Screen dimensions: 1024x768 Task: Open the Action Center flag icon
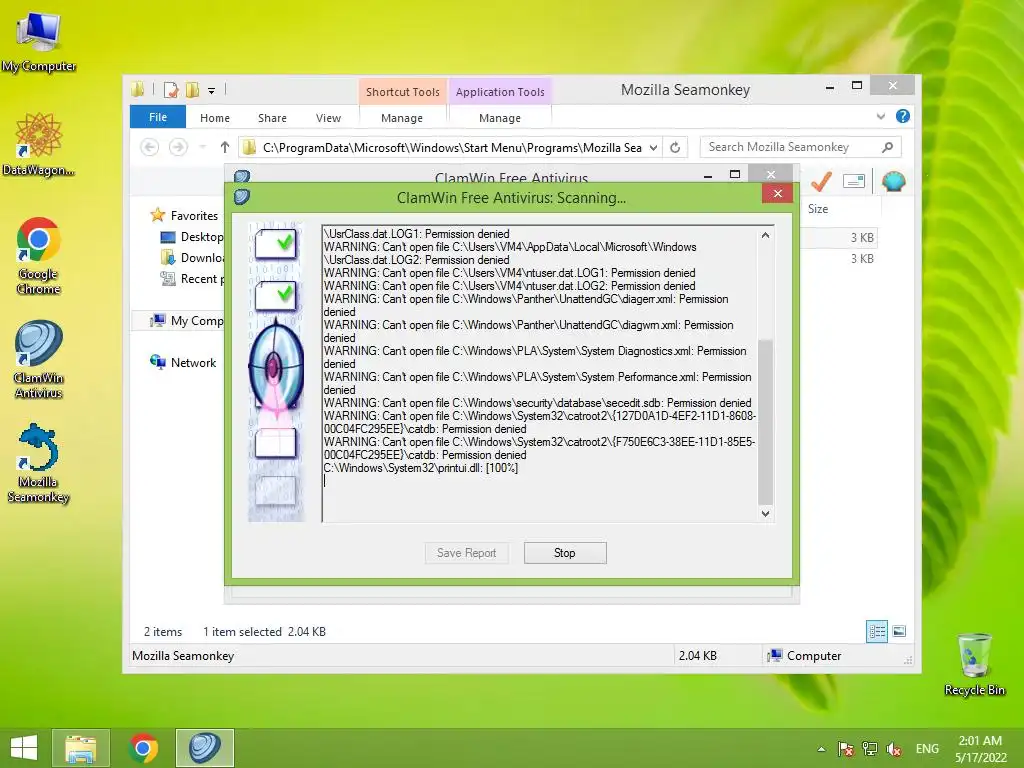coord(846,749)
